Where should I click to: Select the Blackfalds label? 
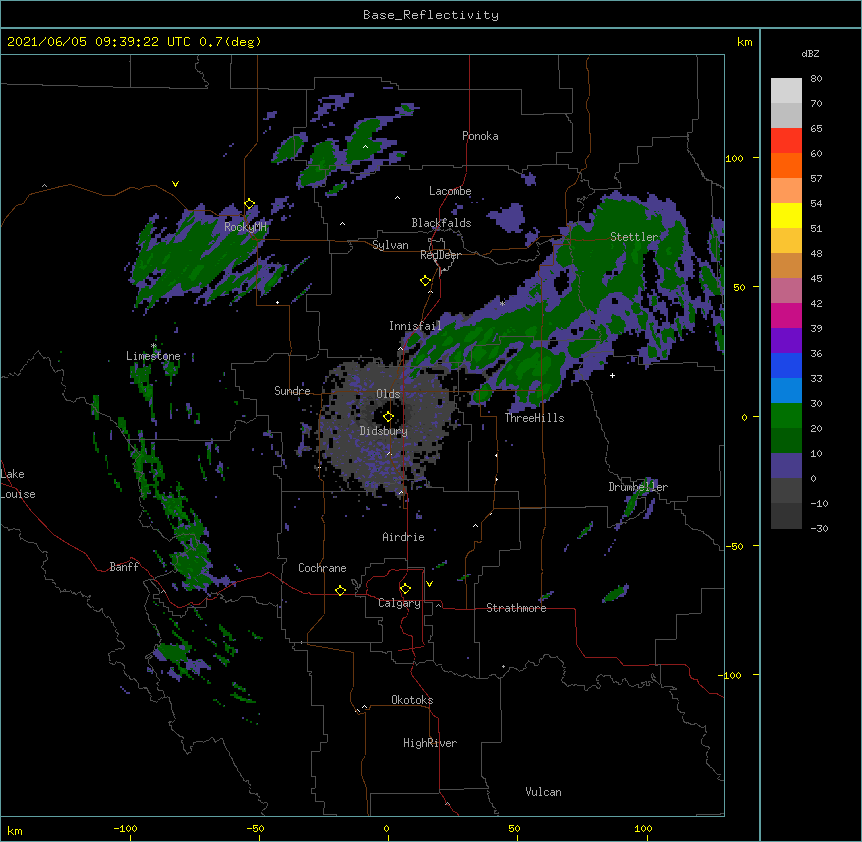441,223
